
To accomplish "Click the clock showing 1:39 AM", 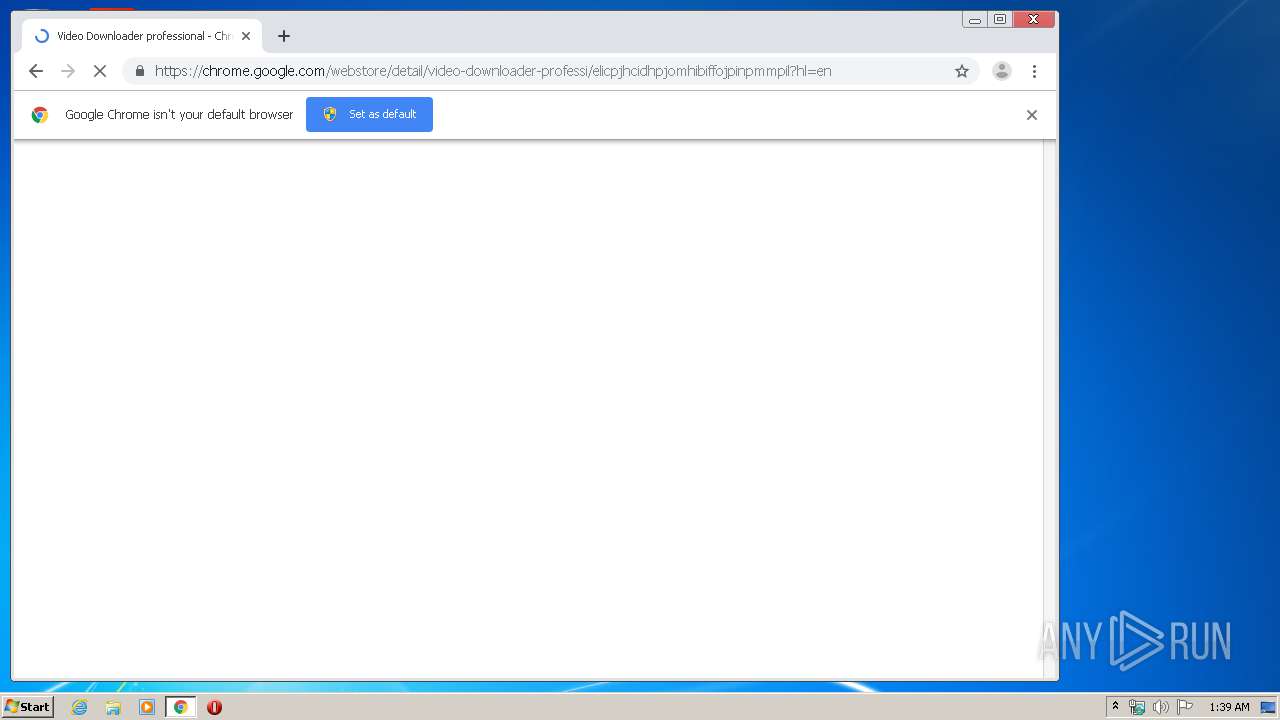I will tap(1229, 707).
